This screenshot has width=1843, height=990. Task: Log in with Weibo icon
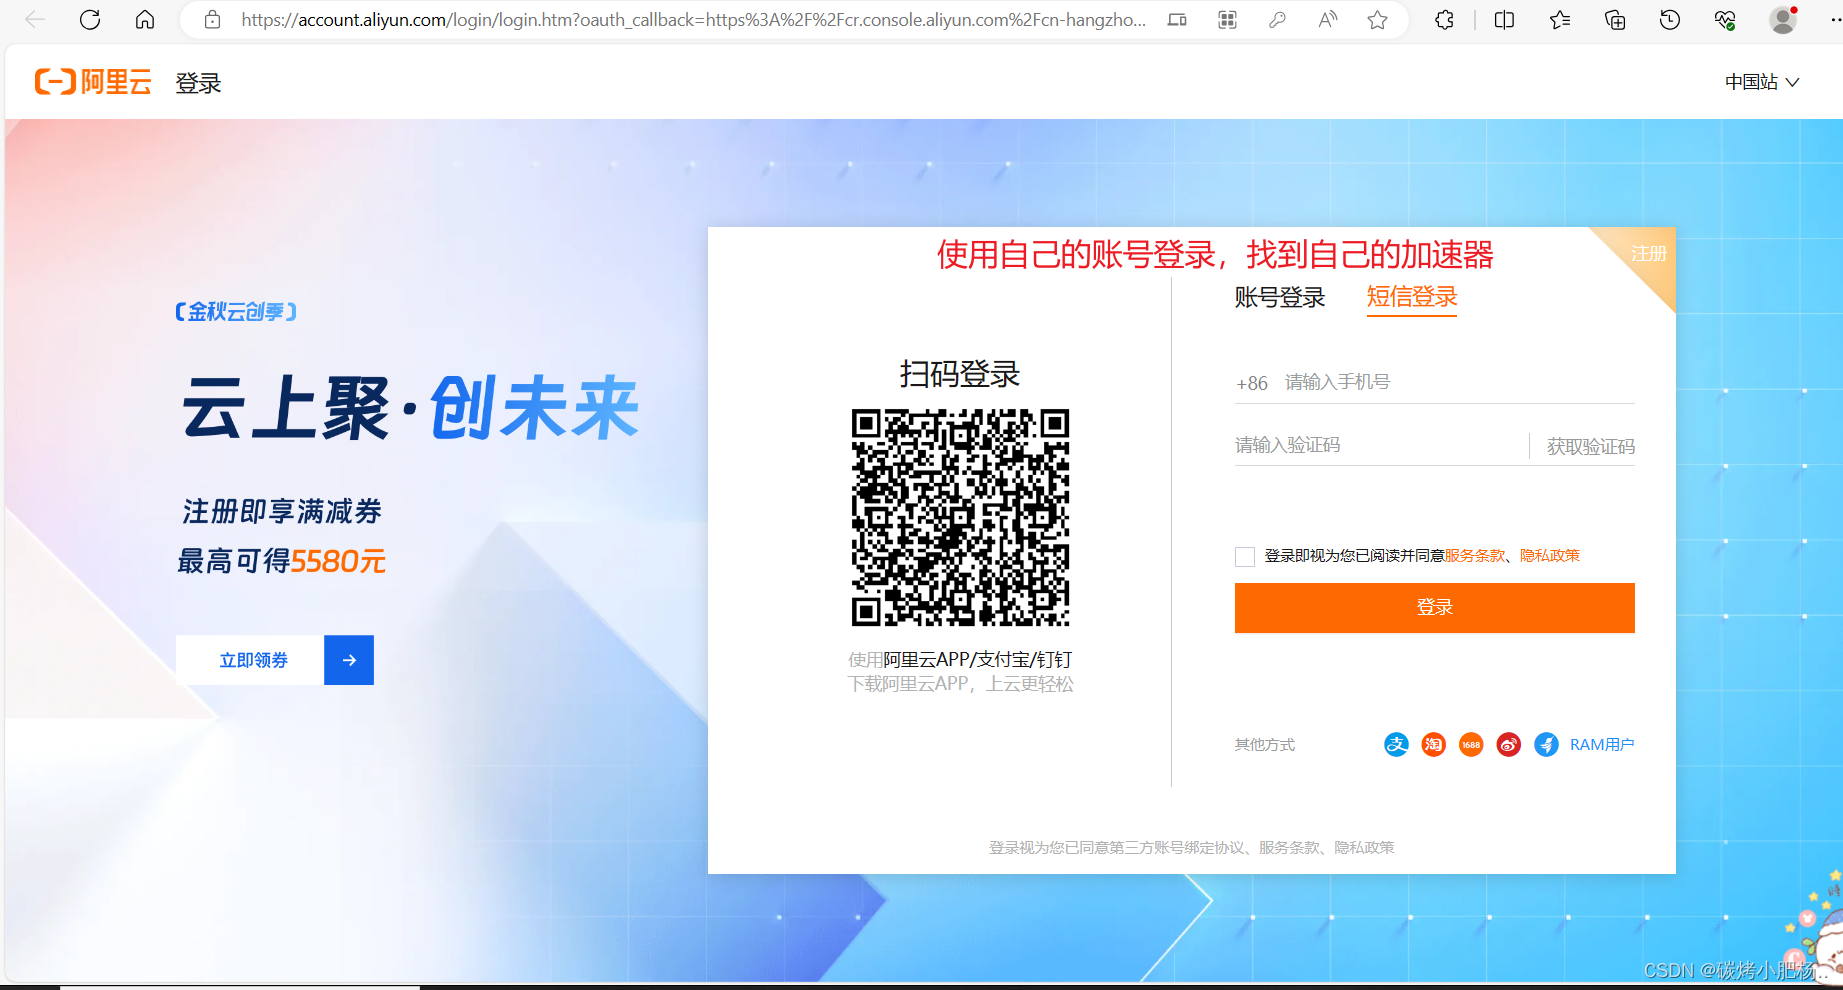click(1509, 744)
